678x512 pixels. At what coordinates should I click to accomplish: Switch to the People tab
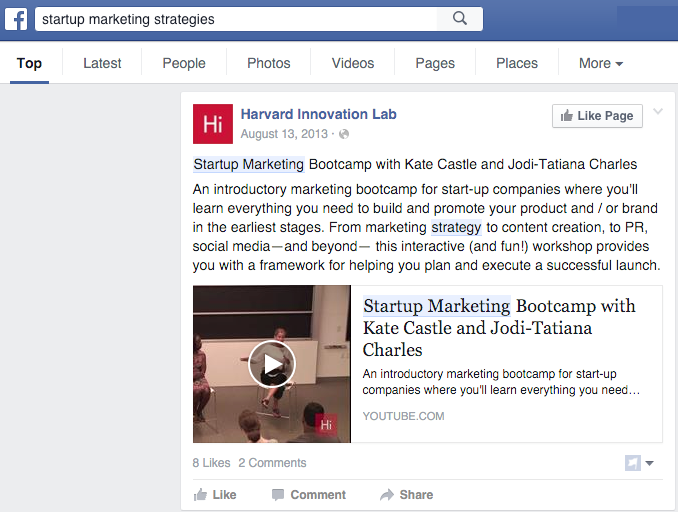point(184,63)
